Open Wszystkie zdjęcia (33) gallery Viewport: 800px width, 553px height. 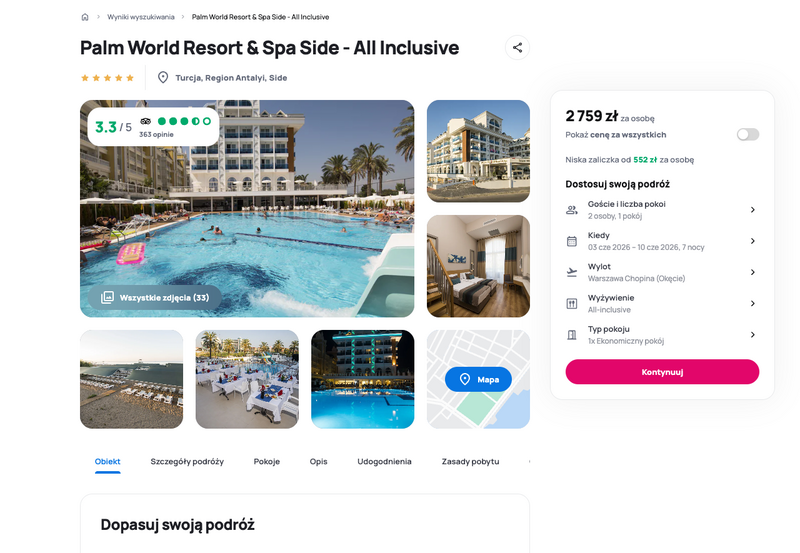(x=155, y=297)
